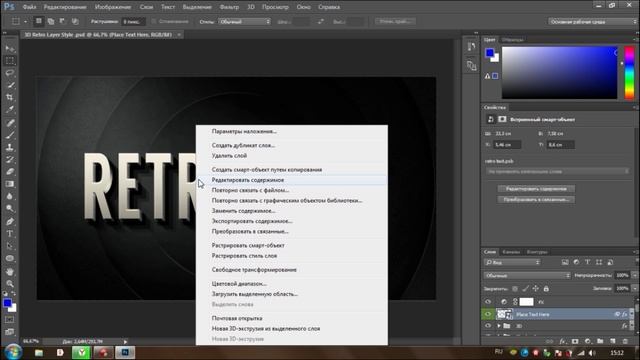Screen dimensions: 640x360
Task: Select the Gradient tool
Action: click(10, 184)
